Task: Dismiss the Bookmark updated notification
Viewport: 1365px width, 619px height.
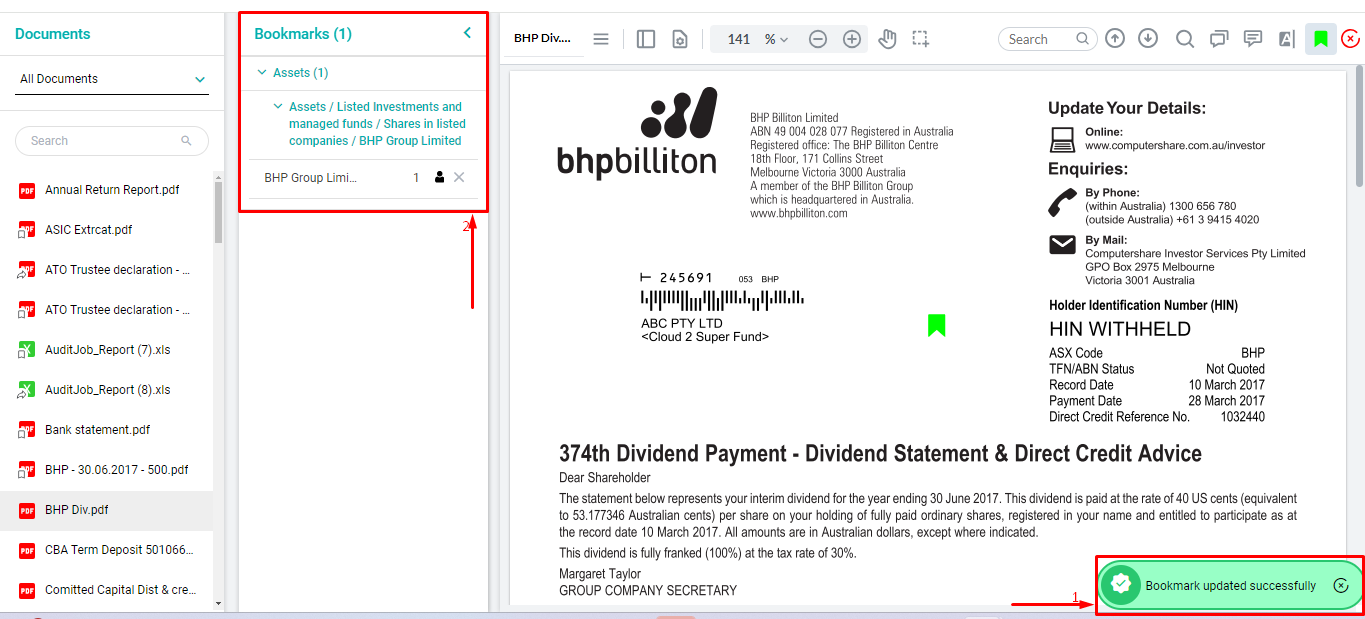Action: [1342, 585]
